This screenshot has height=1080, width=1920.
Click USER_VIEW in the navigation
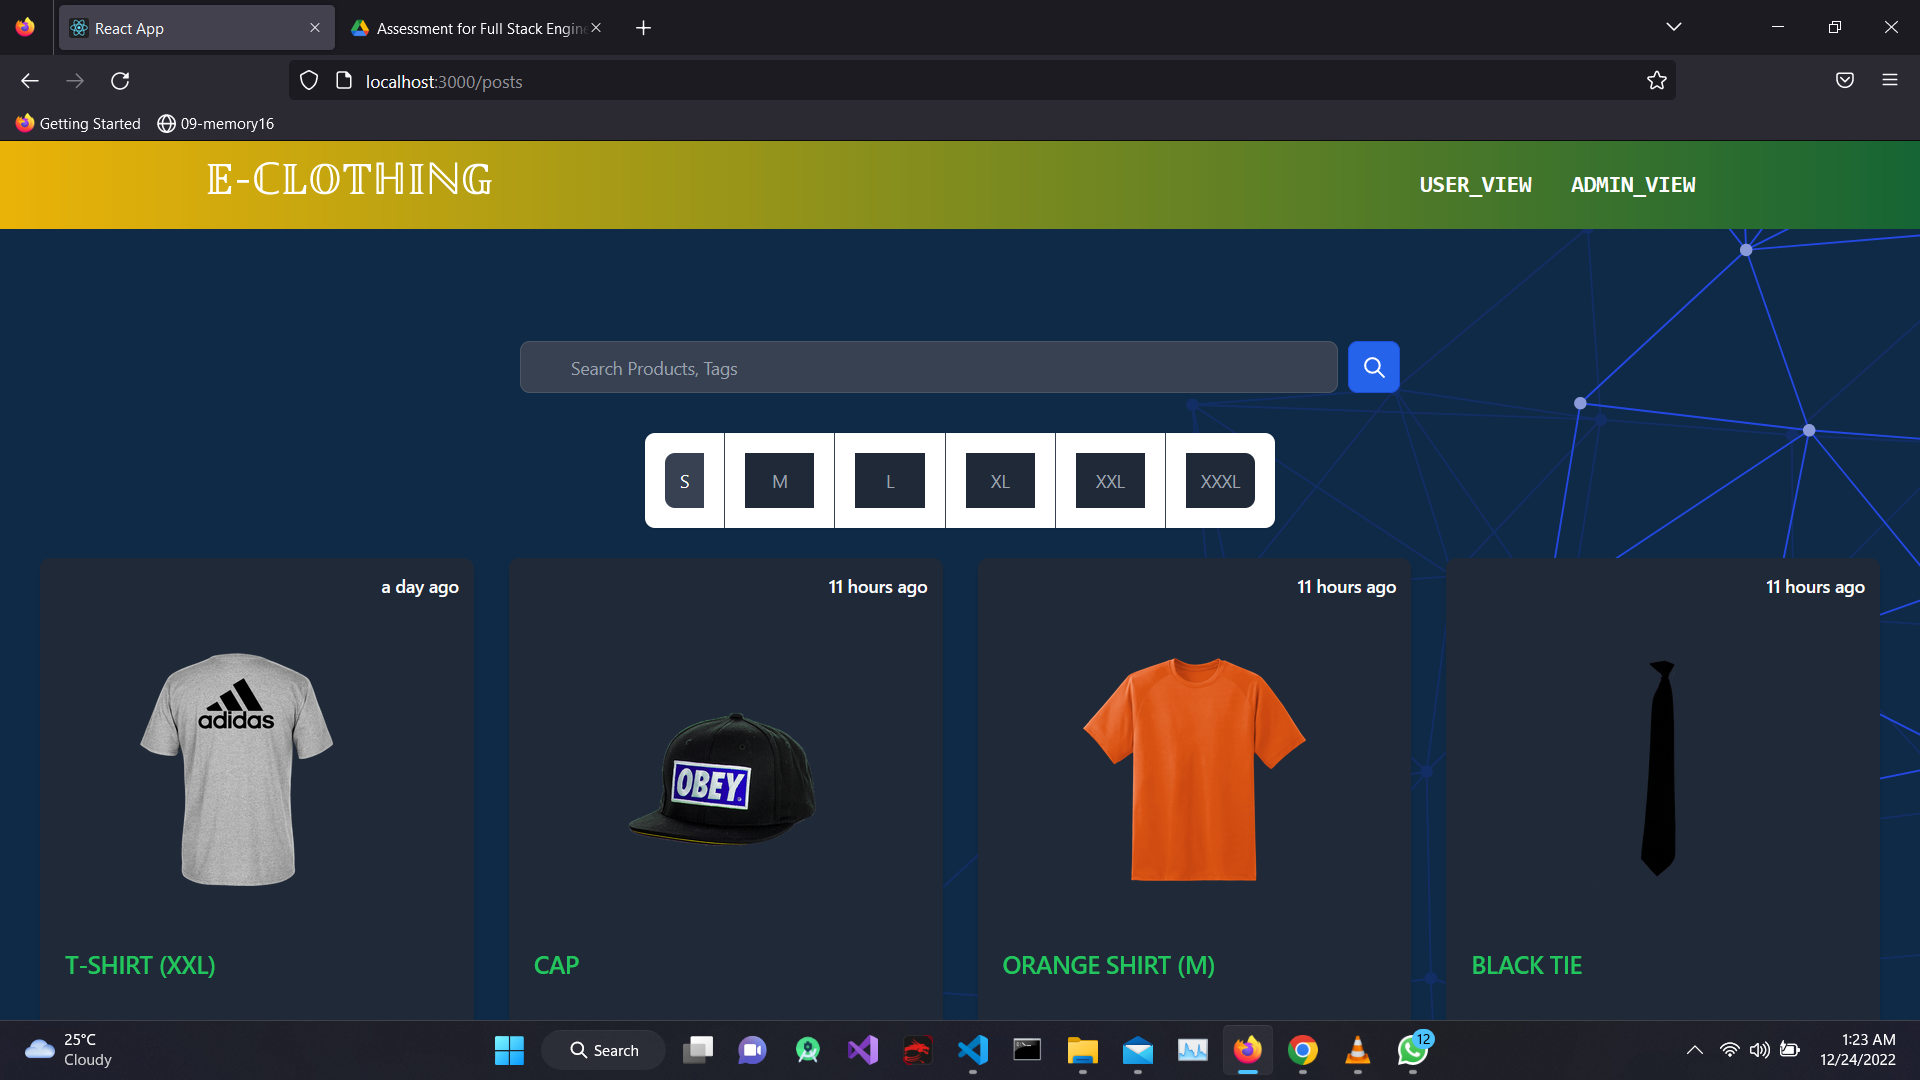(x=1475, y=184)
